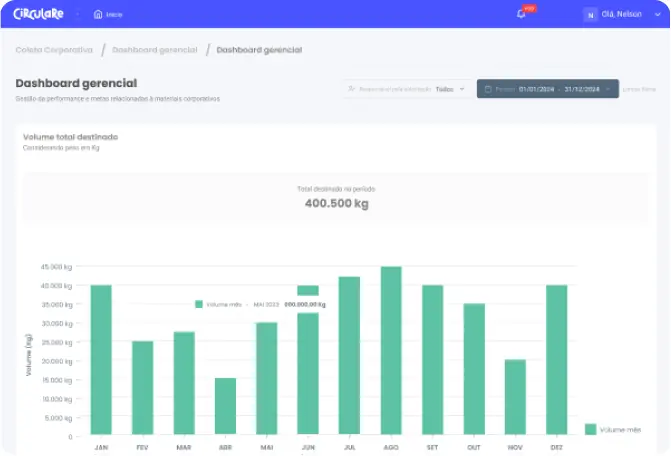Click the 20.000 kg axis label

(x=56, y=361)
